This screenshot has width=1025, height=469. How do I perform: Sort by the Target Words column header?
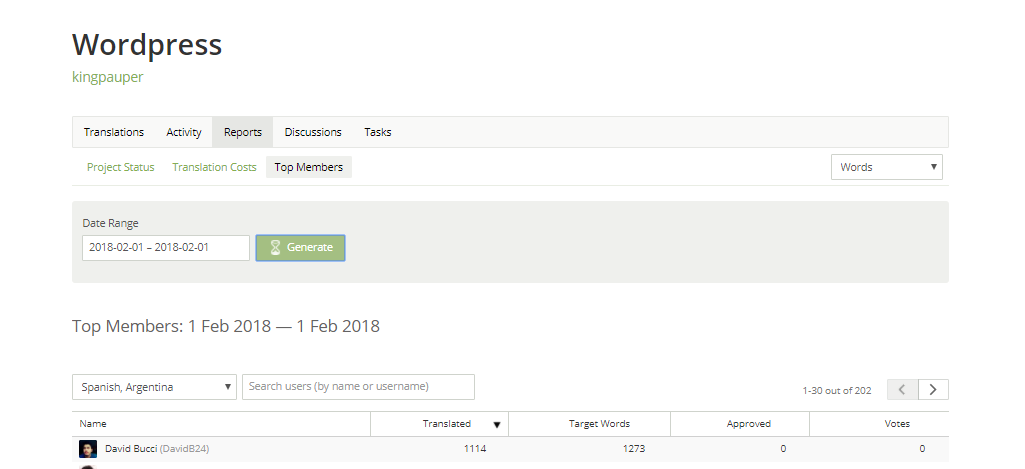[599, 424]
